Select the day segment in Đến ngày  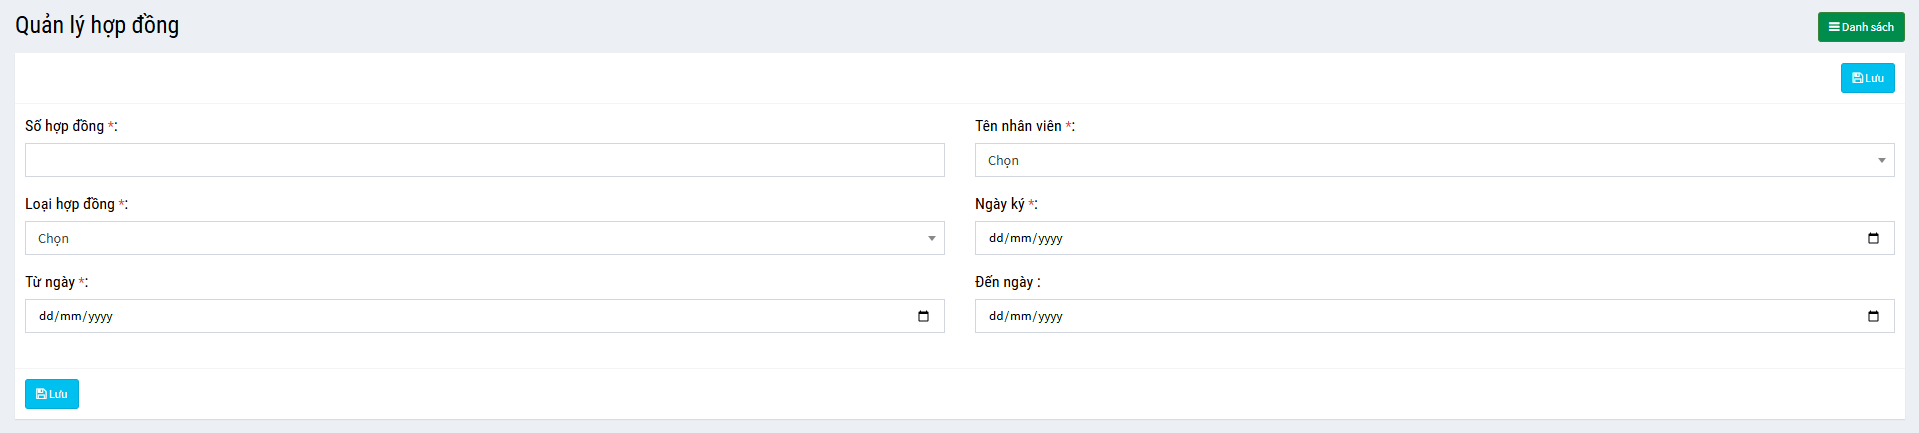(996, 316)
